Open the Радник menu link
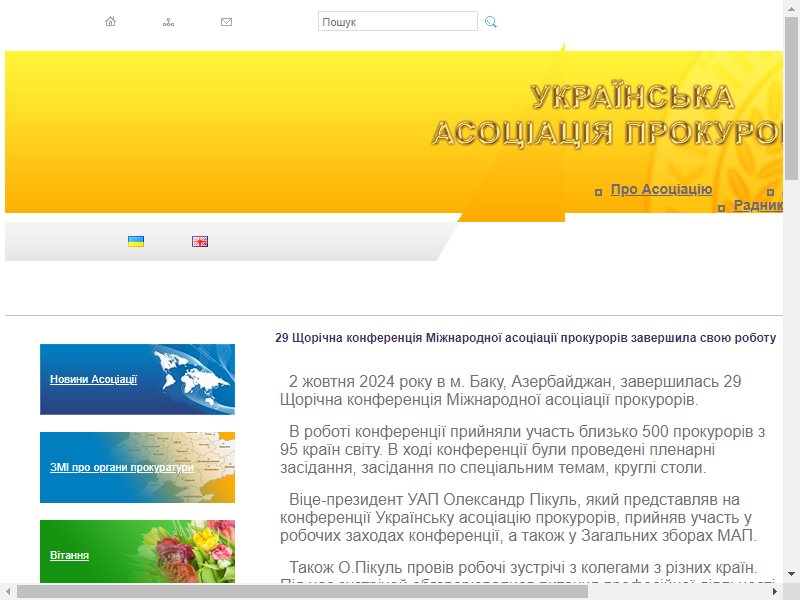 pos(758,206)
